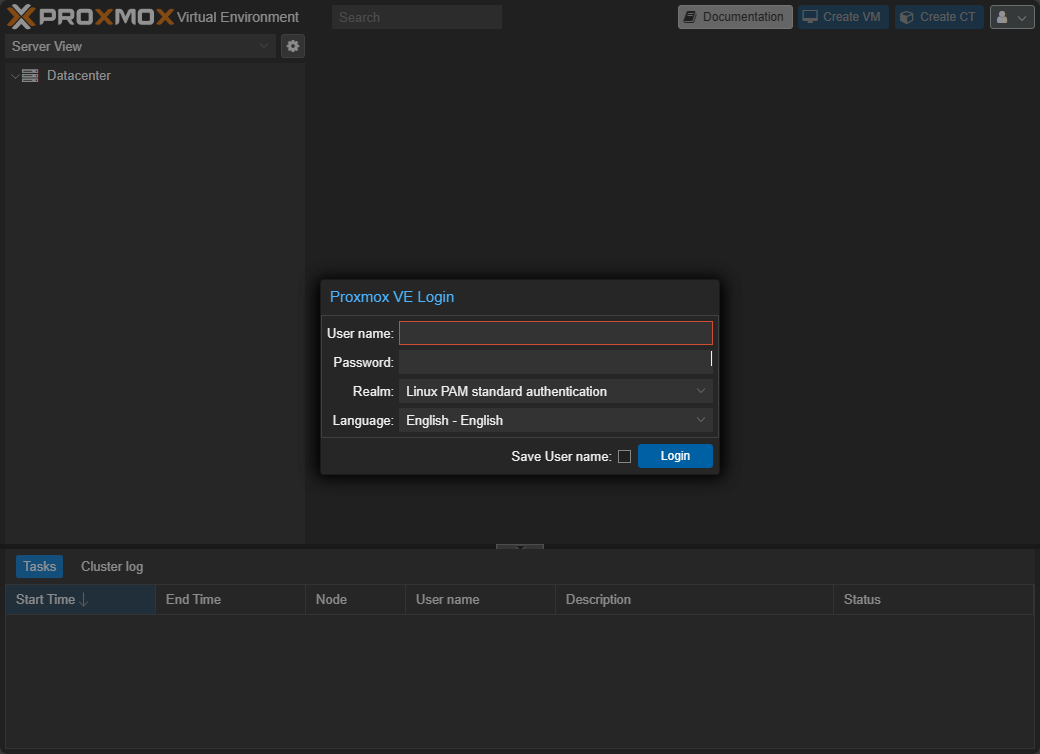The width and height of the screenshot is (1040, 754).
Task: Expand the Server View selector
Action: (x=140, y=46)
